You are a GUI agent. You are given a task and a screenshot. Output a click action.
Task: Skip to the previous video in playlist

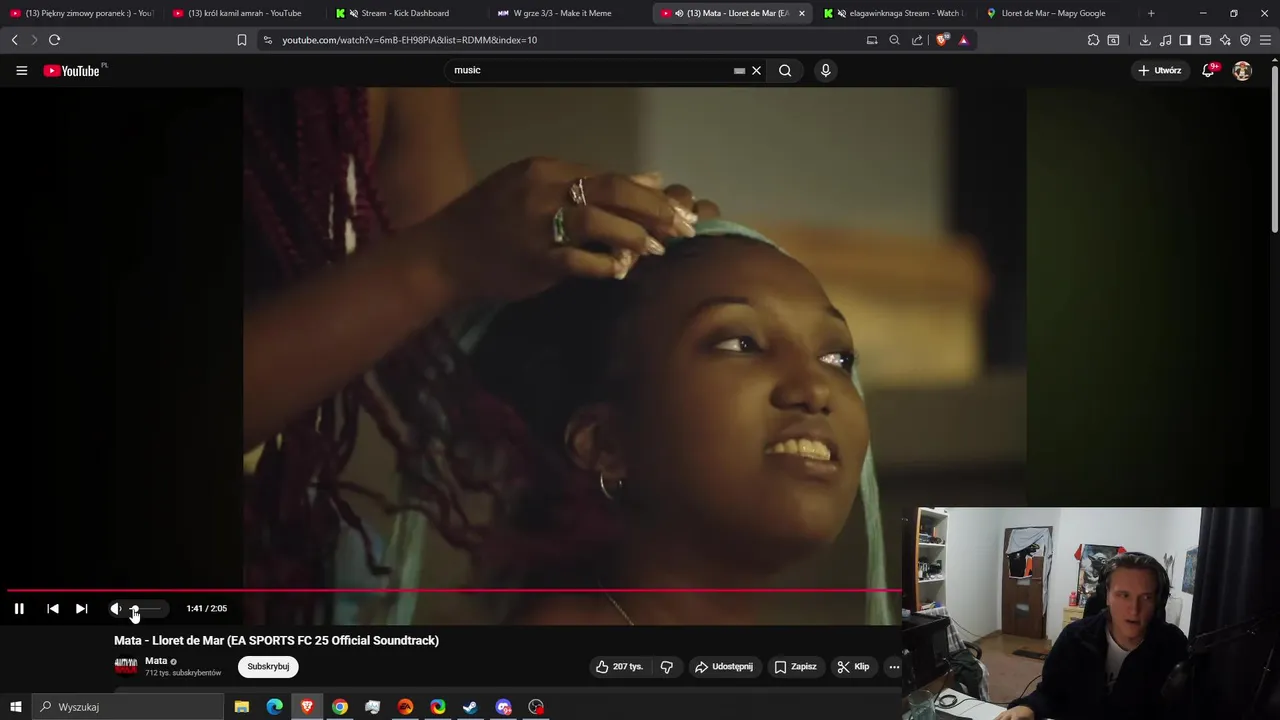point(53,608)
